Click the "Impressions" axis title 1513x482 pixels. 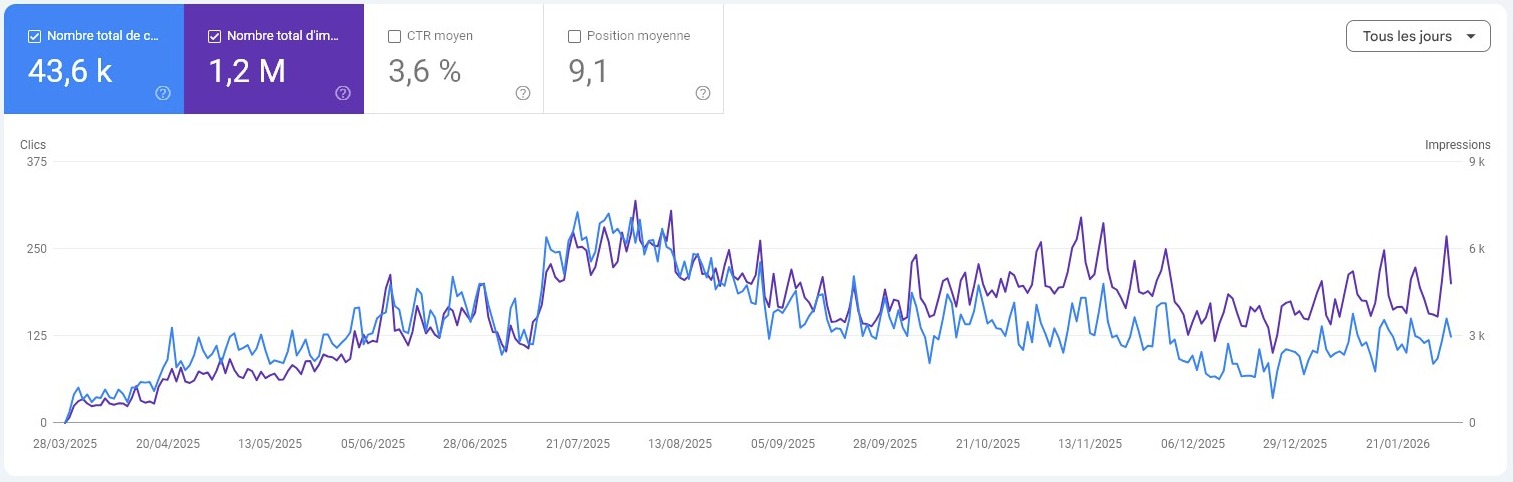[1457, 145]
